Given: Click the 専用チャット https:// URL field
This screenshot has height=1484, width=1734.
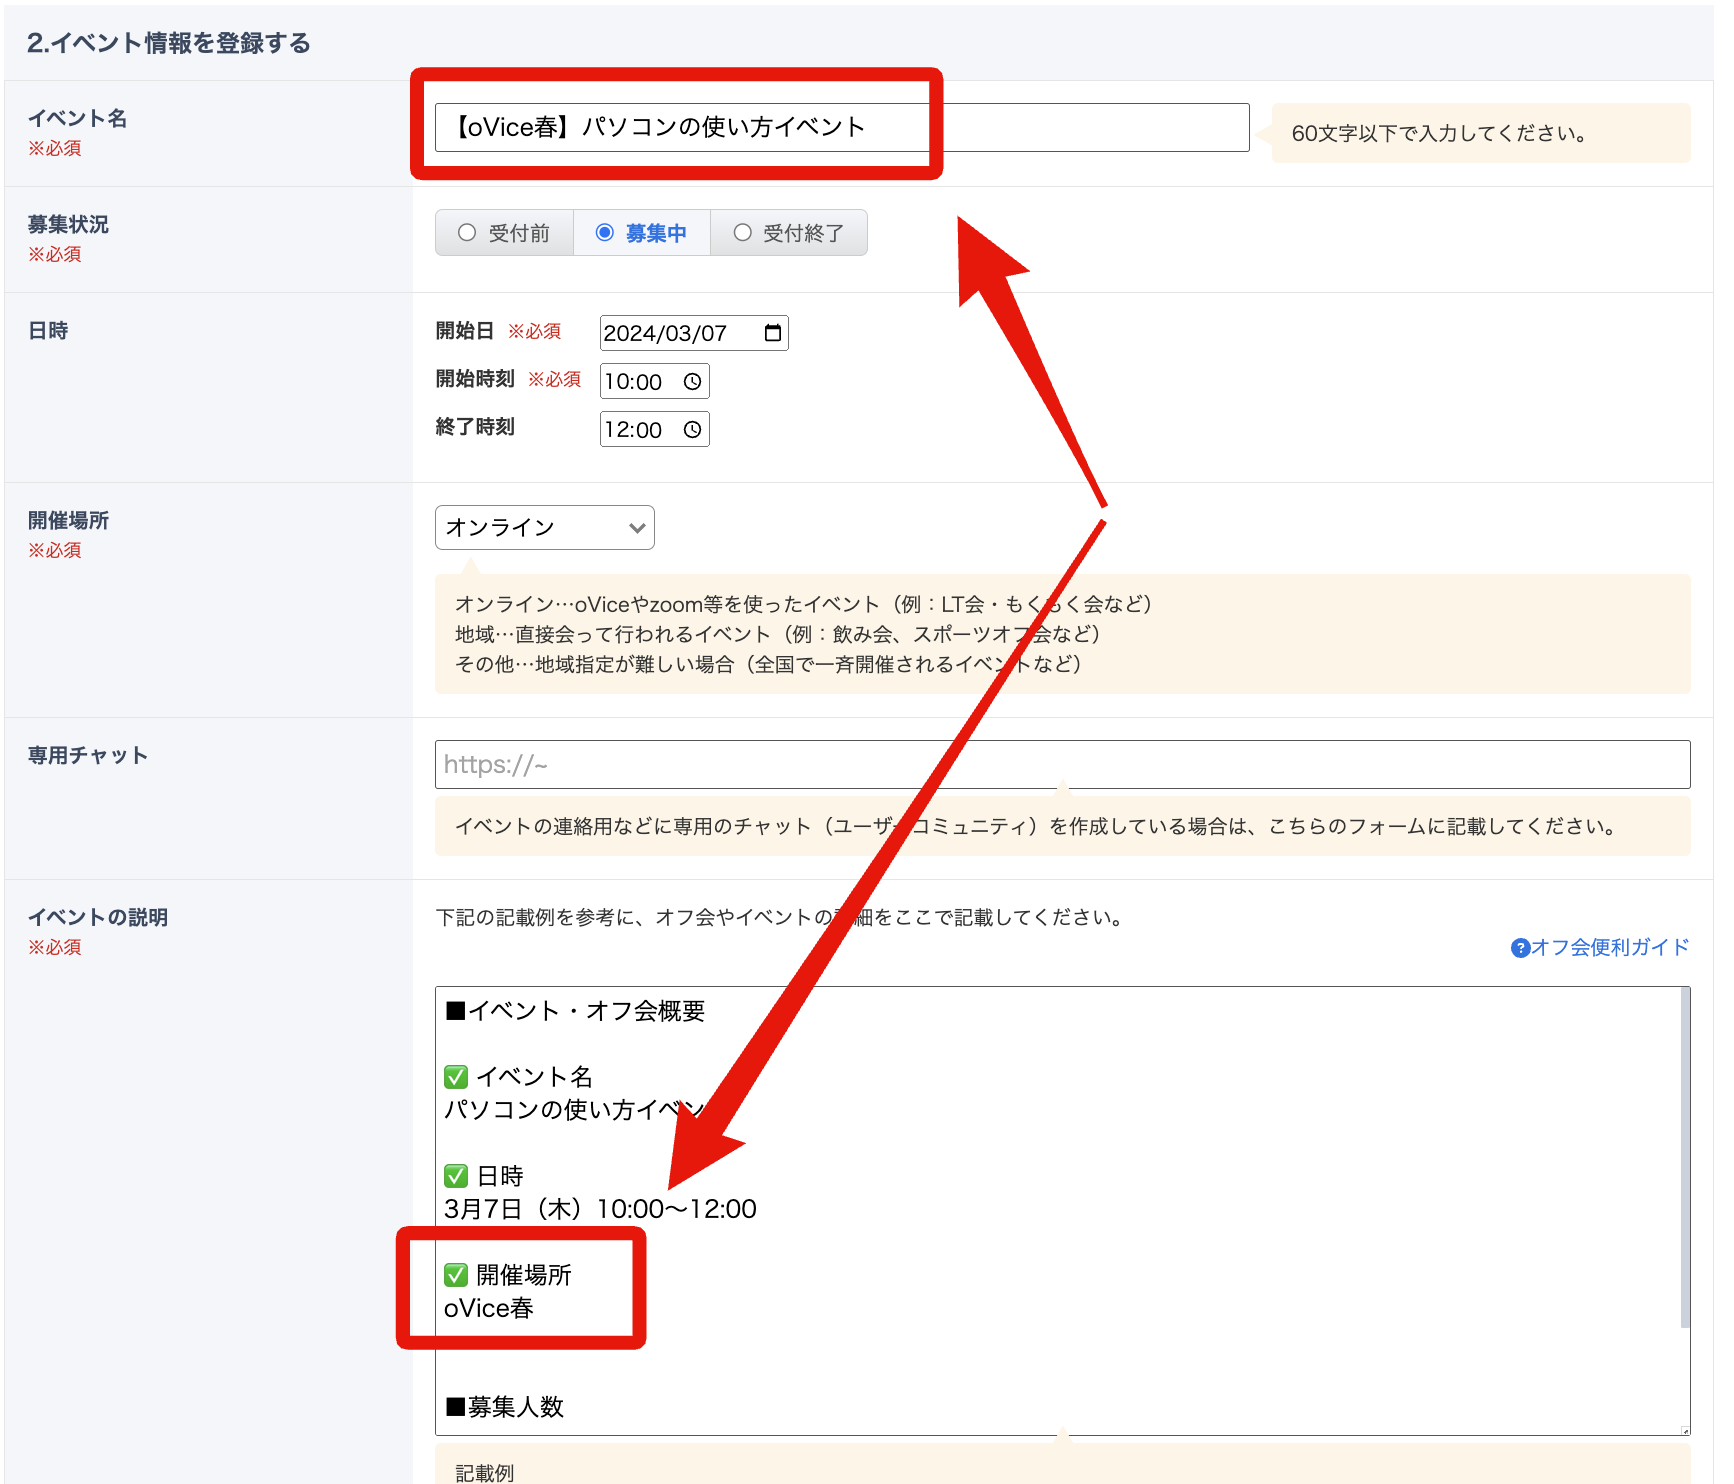Looking at the screenshot, I should pyautogui.click(x=1062, y=765).
